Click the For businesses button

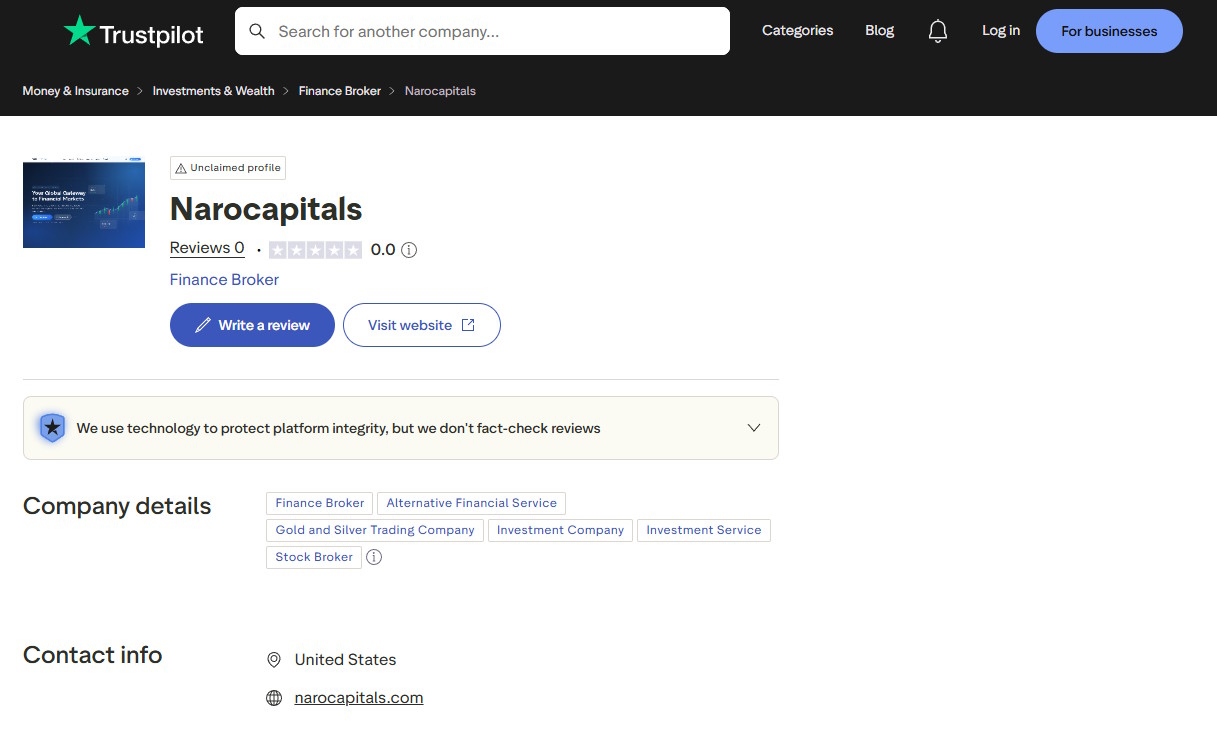[1109, 31]
